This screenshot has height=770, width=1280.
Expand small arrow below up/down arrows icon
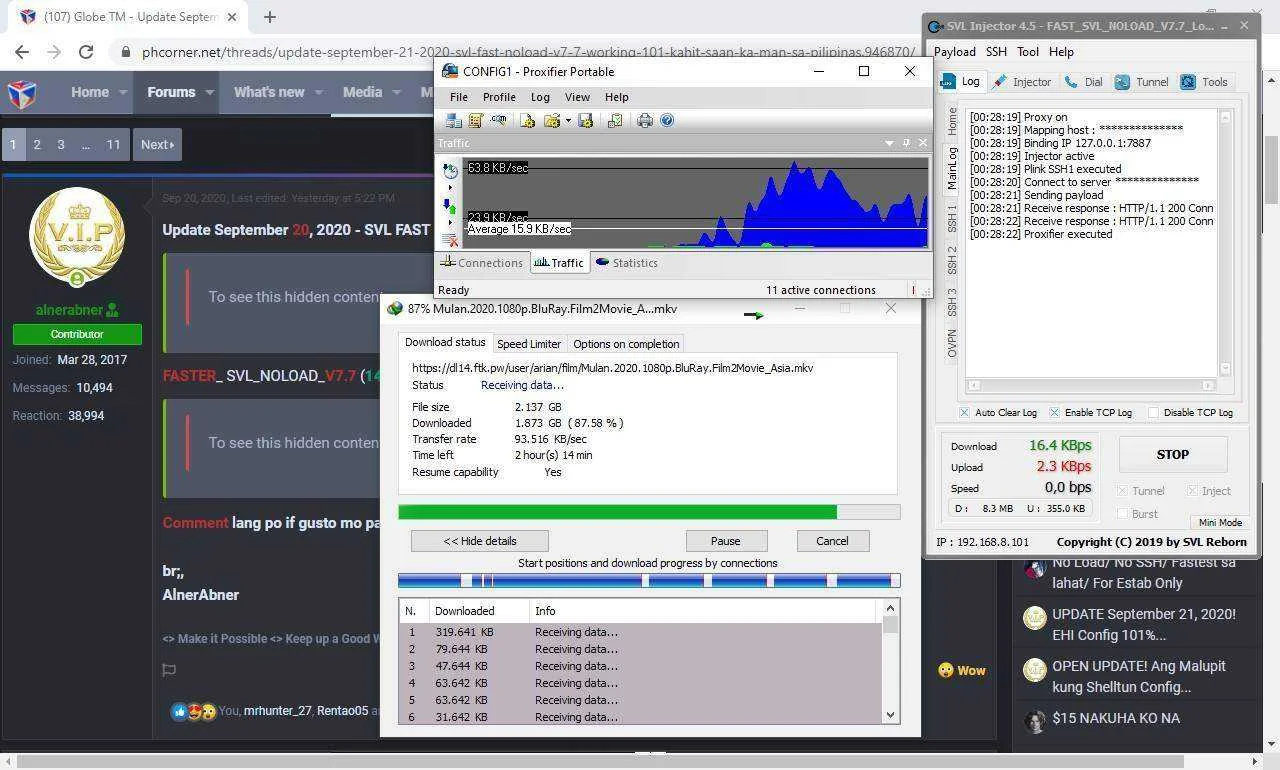[450, 223]
